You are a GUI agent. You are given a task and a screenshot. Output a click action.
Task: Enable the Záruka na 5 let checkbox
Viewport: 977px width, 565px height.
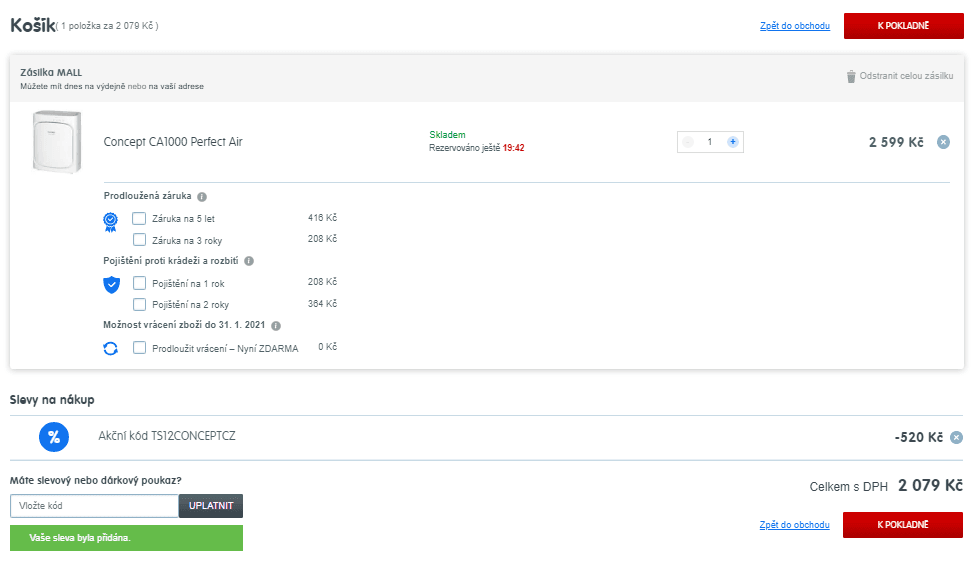tap(140, 218)
